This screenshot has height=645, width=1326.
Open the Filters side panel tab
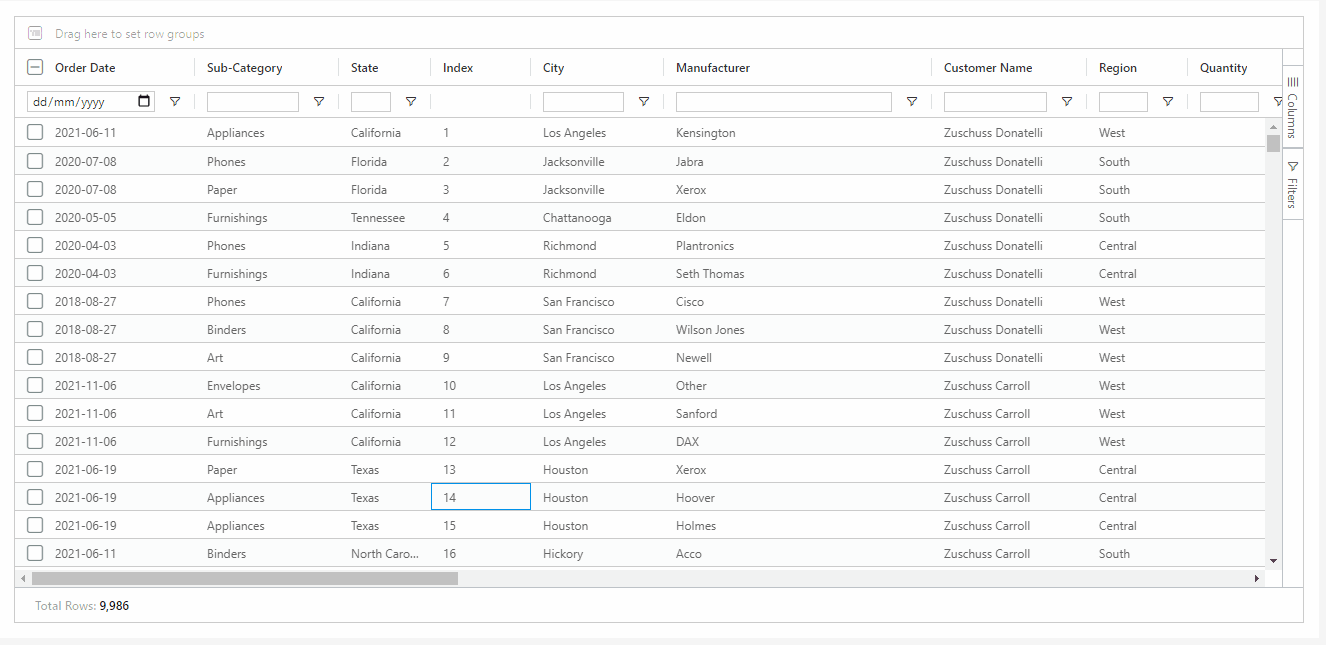(x=1292, y=185)
